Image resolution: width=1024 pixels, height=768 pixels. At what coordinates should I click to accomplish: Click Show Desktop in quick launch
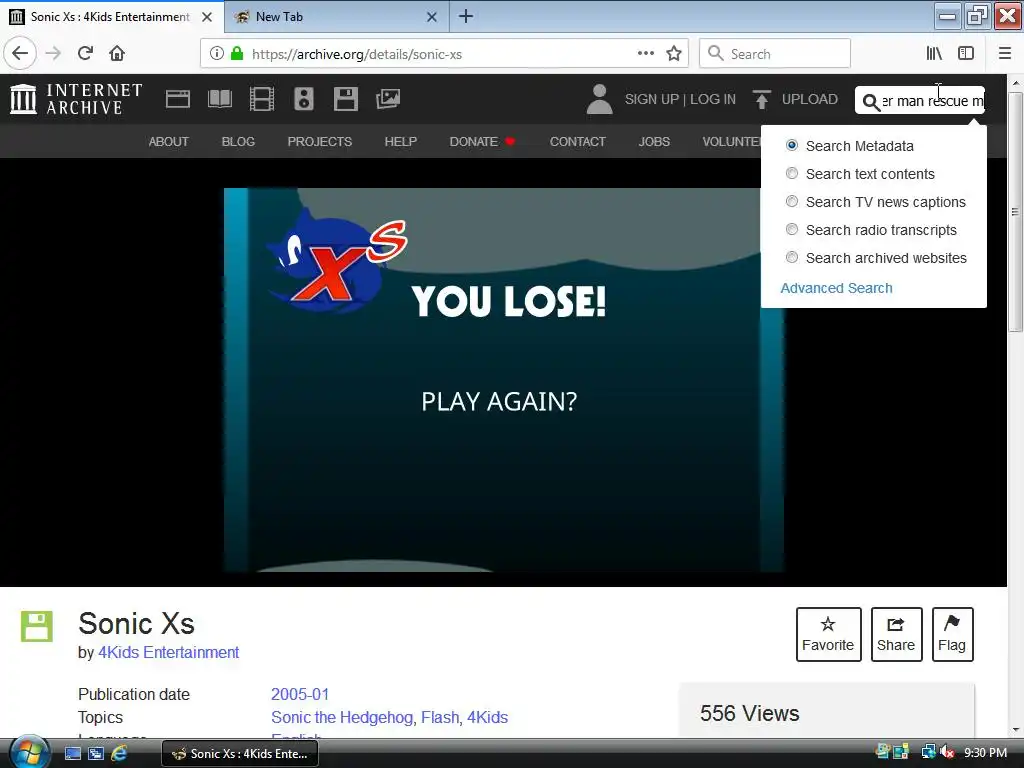point(72,754)
